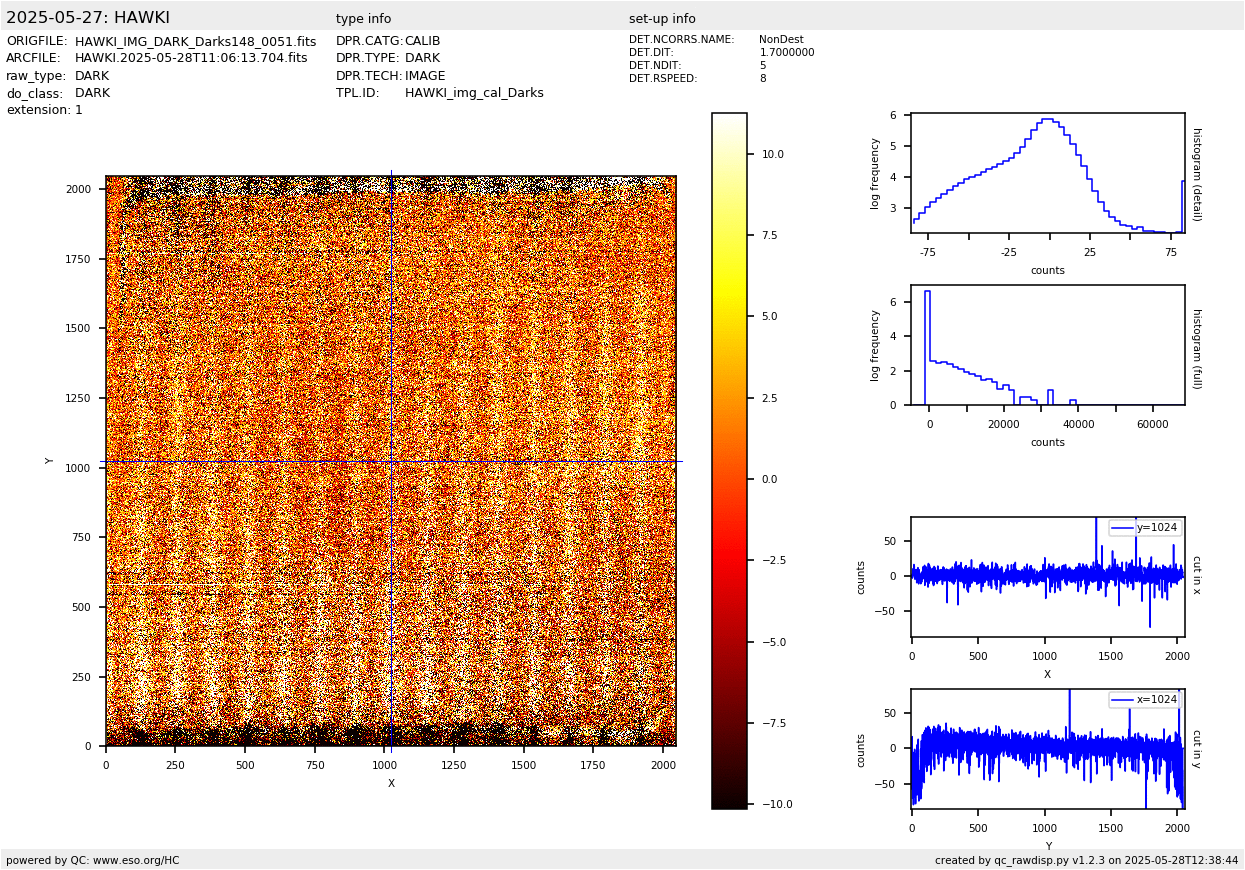Viewport: 1245px width, 870px height.
Task: Click the y=1024 legend entry
Action: (1145, 528)
